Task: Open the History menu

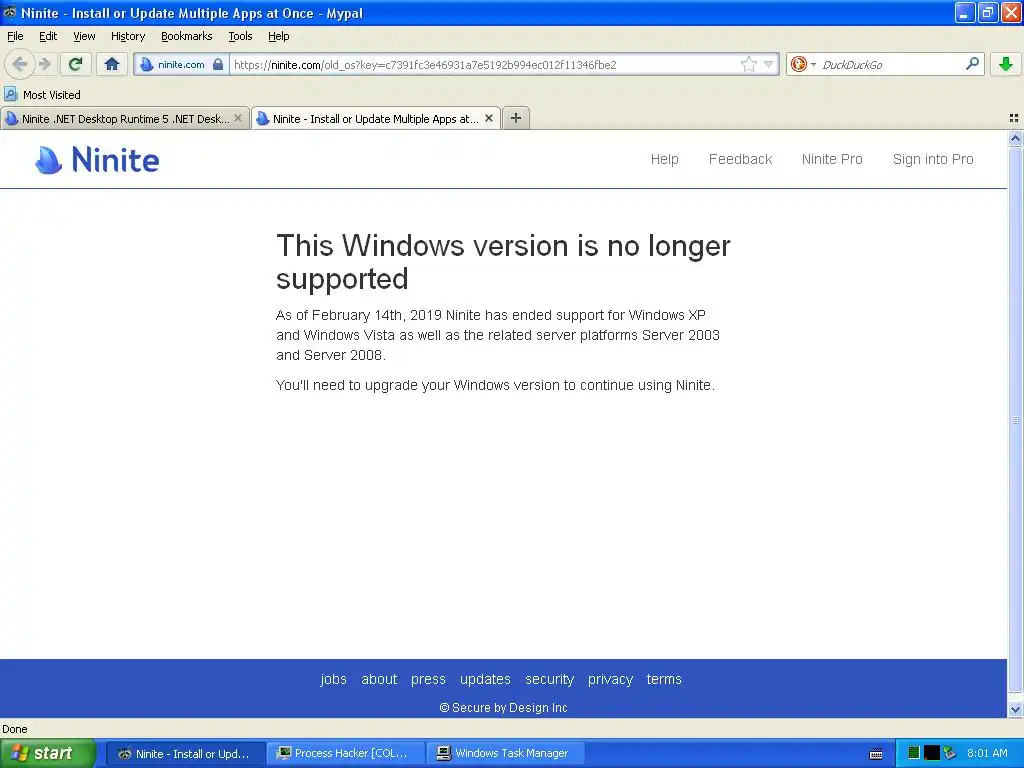Action: click(x=128, y=36)
